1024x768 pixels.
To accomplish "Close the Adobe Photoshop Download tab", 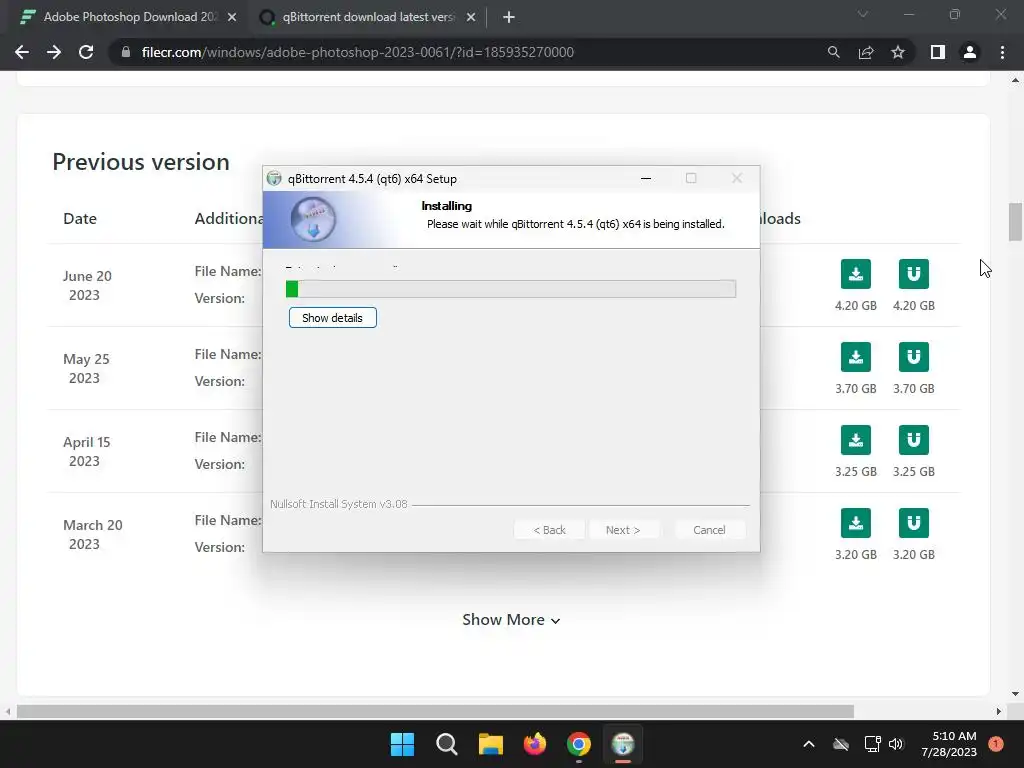I will (x=232, y=17).
